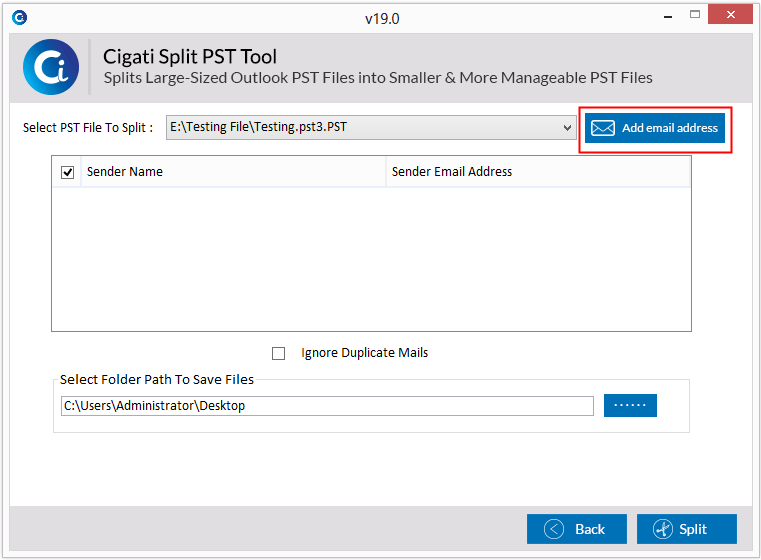Open the PST file path dropdown
This screenshot has width=761, height=560.
click(x=371, y=127)
